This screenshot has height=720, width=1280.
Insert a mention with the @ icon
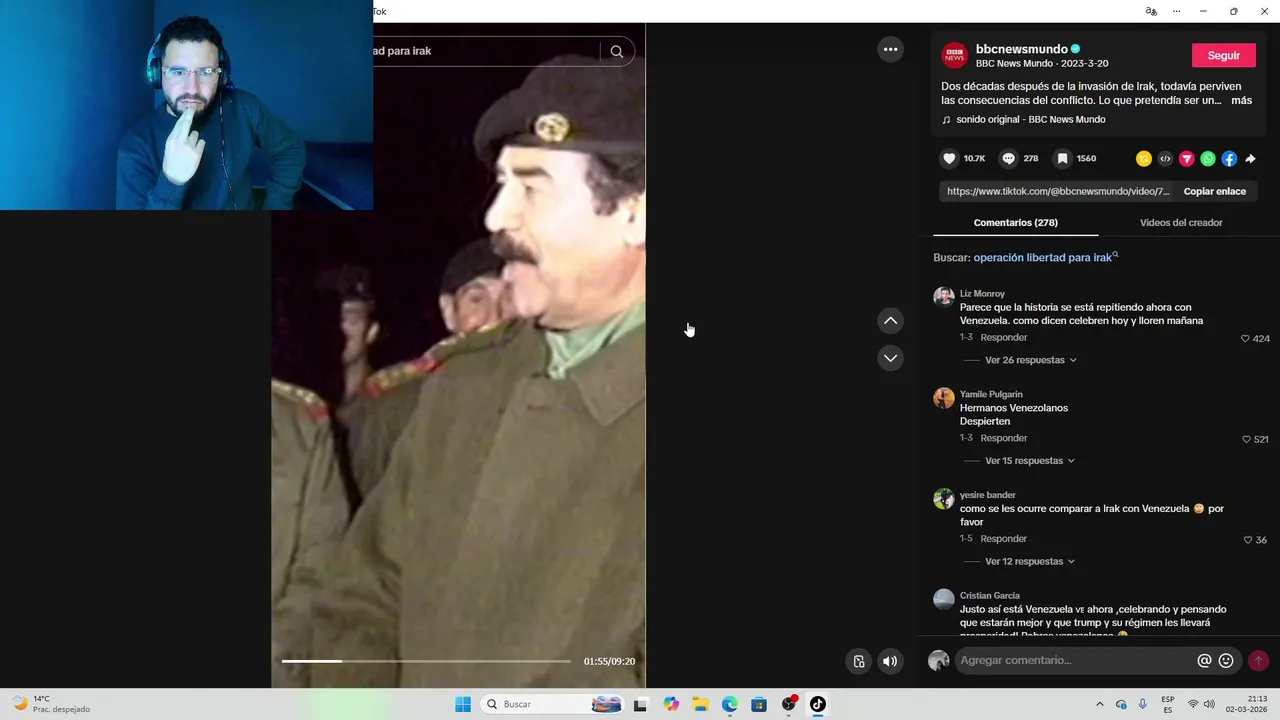tap(1204, 660)
